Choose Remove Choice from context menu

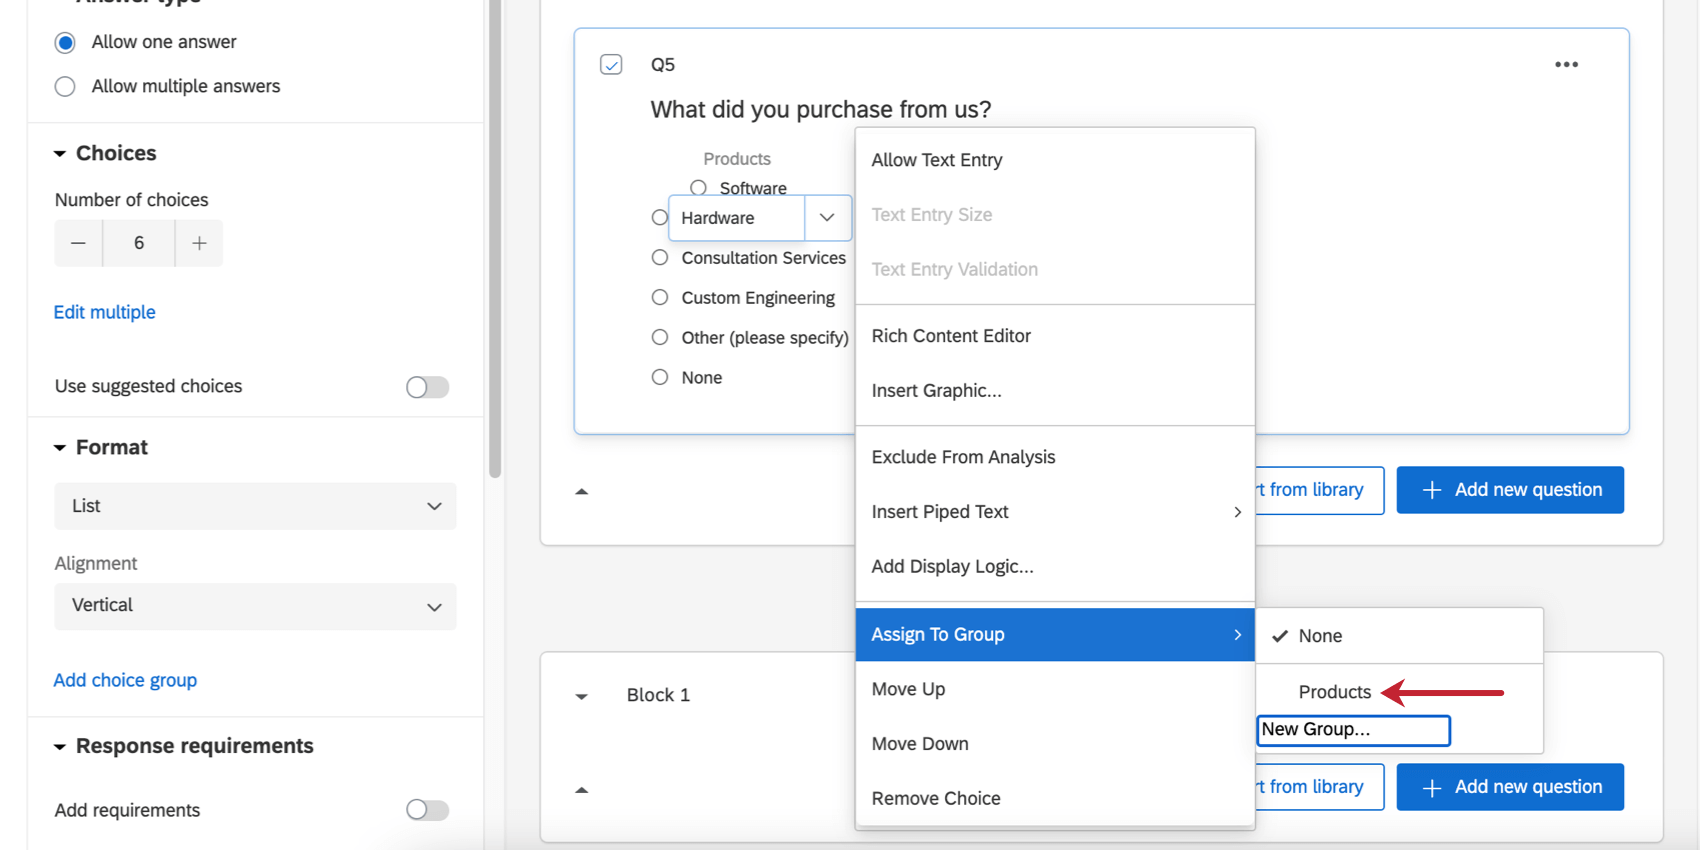(935, 798)
